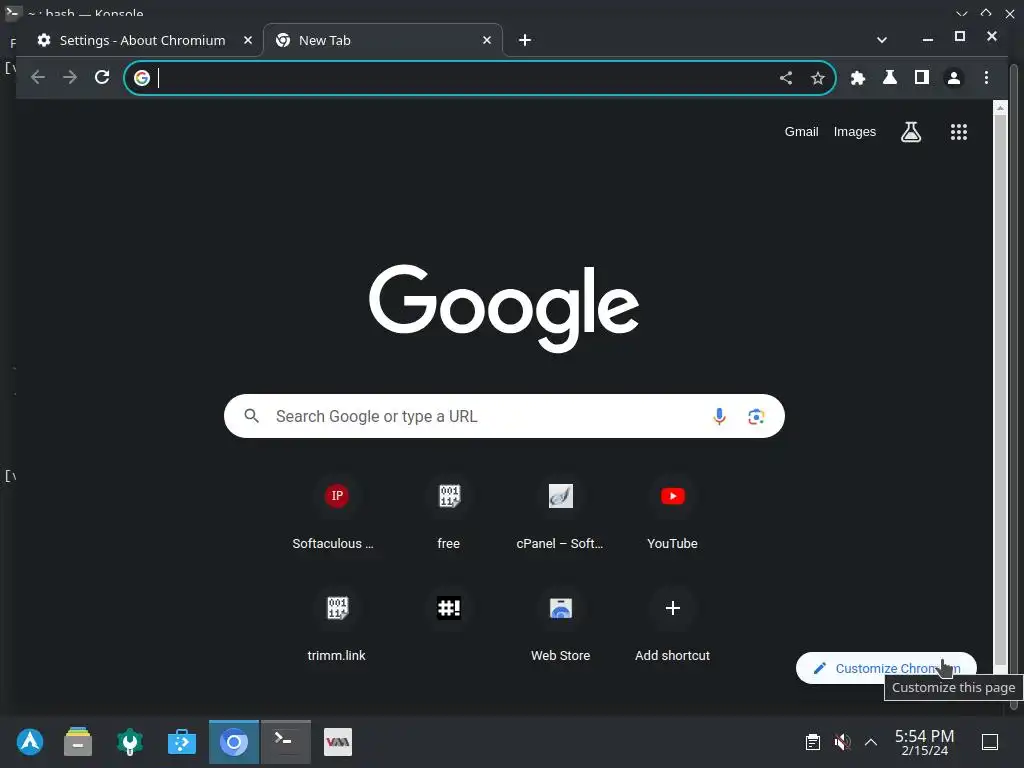
Task: Close the New Tab tab
Action: pos(487,40)
